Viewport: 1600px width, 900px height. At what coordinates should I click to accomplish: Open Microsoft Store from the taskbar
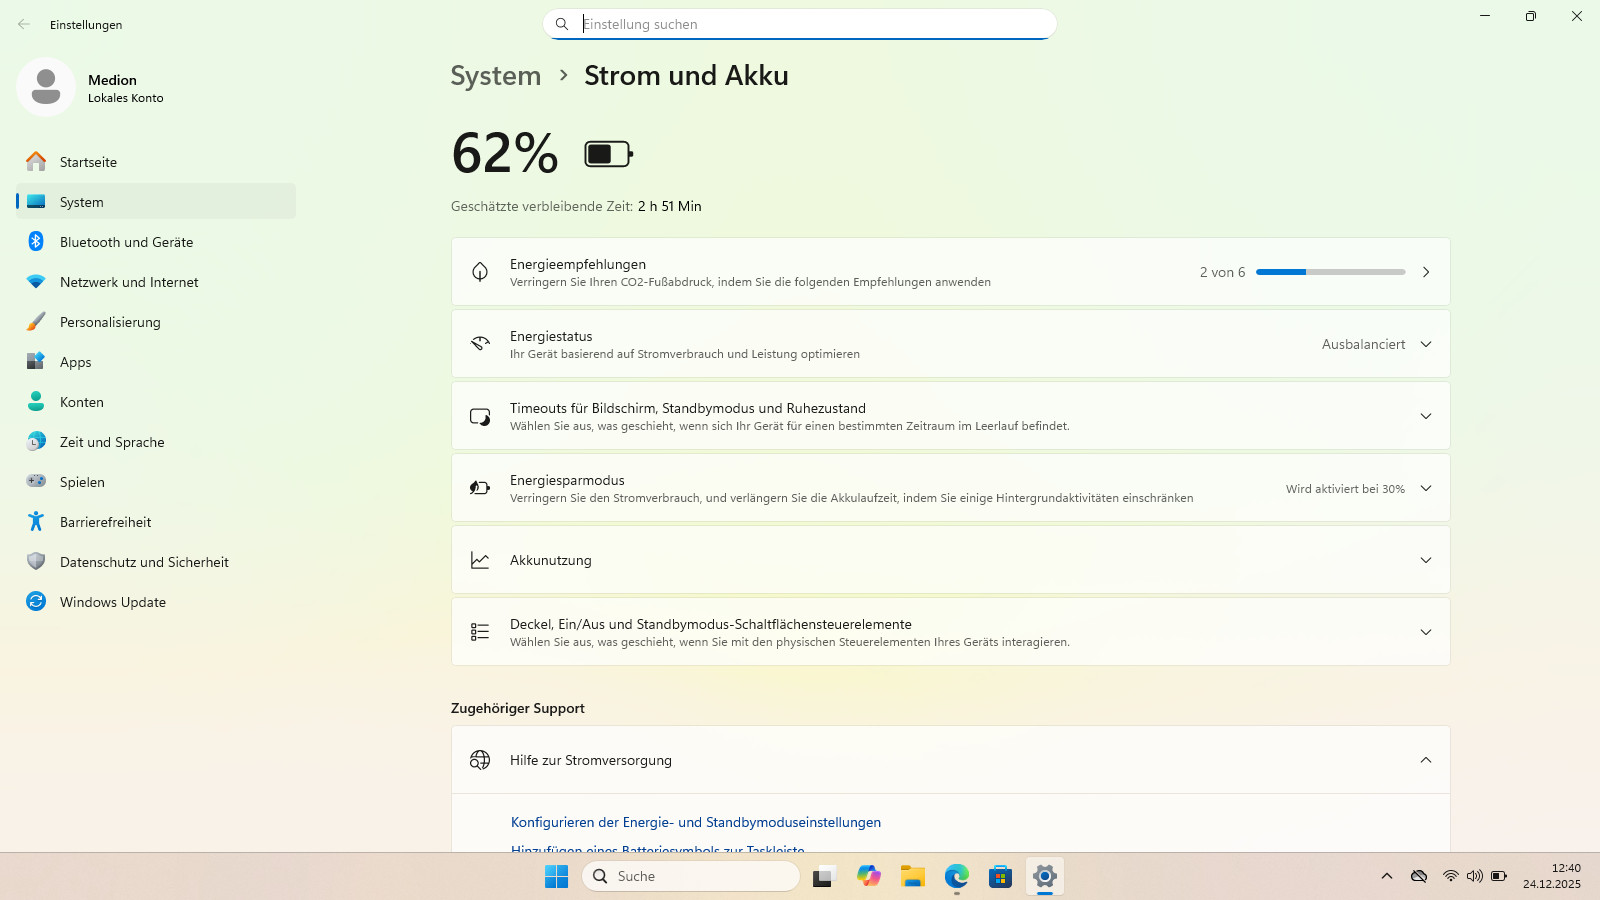[x=1001, y=876]
